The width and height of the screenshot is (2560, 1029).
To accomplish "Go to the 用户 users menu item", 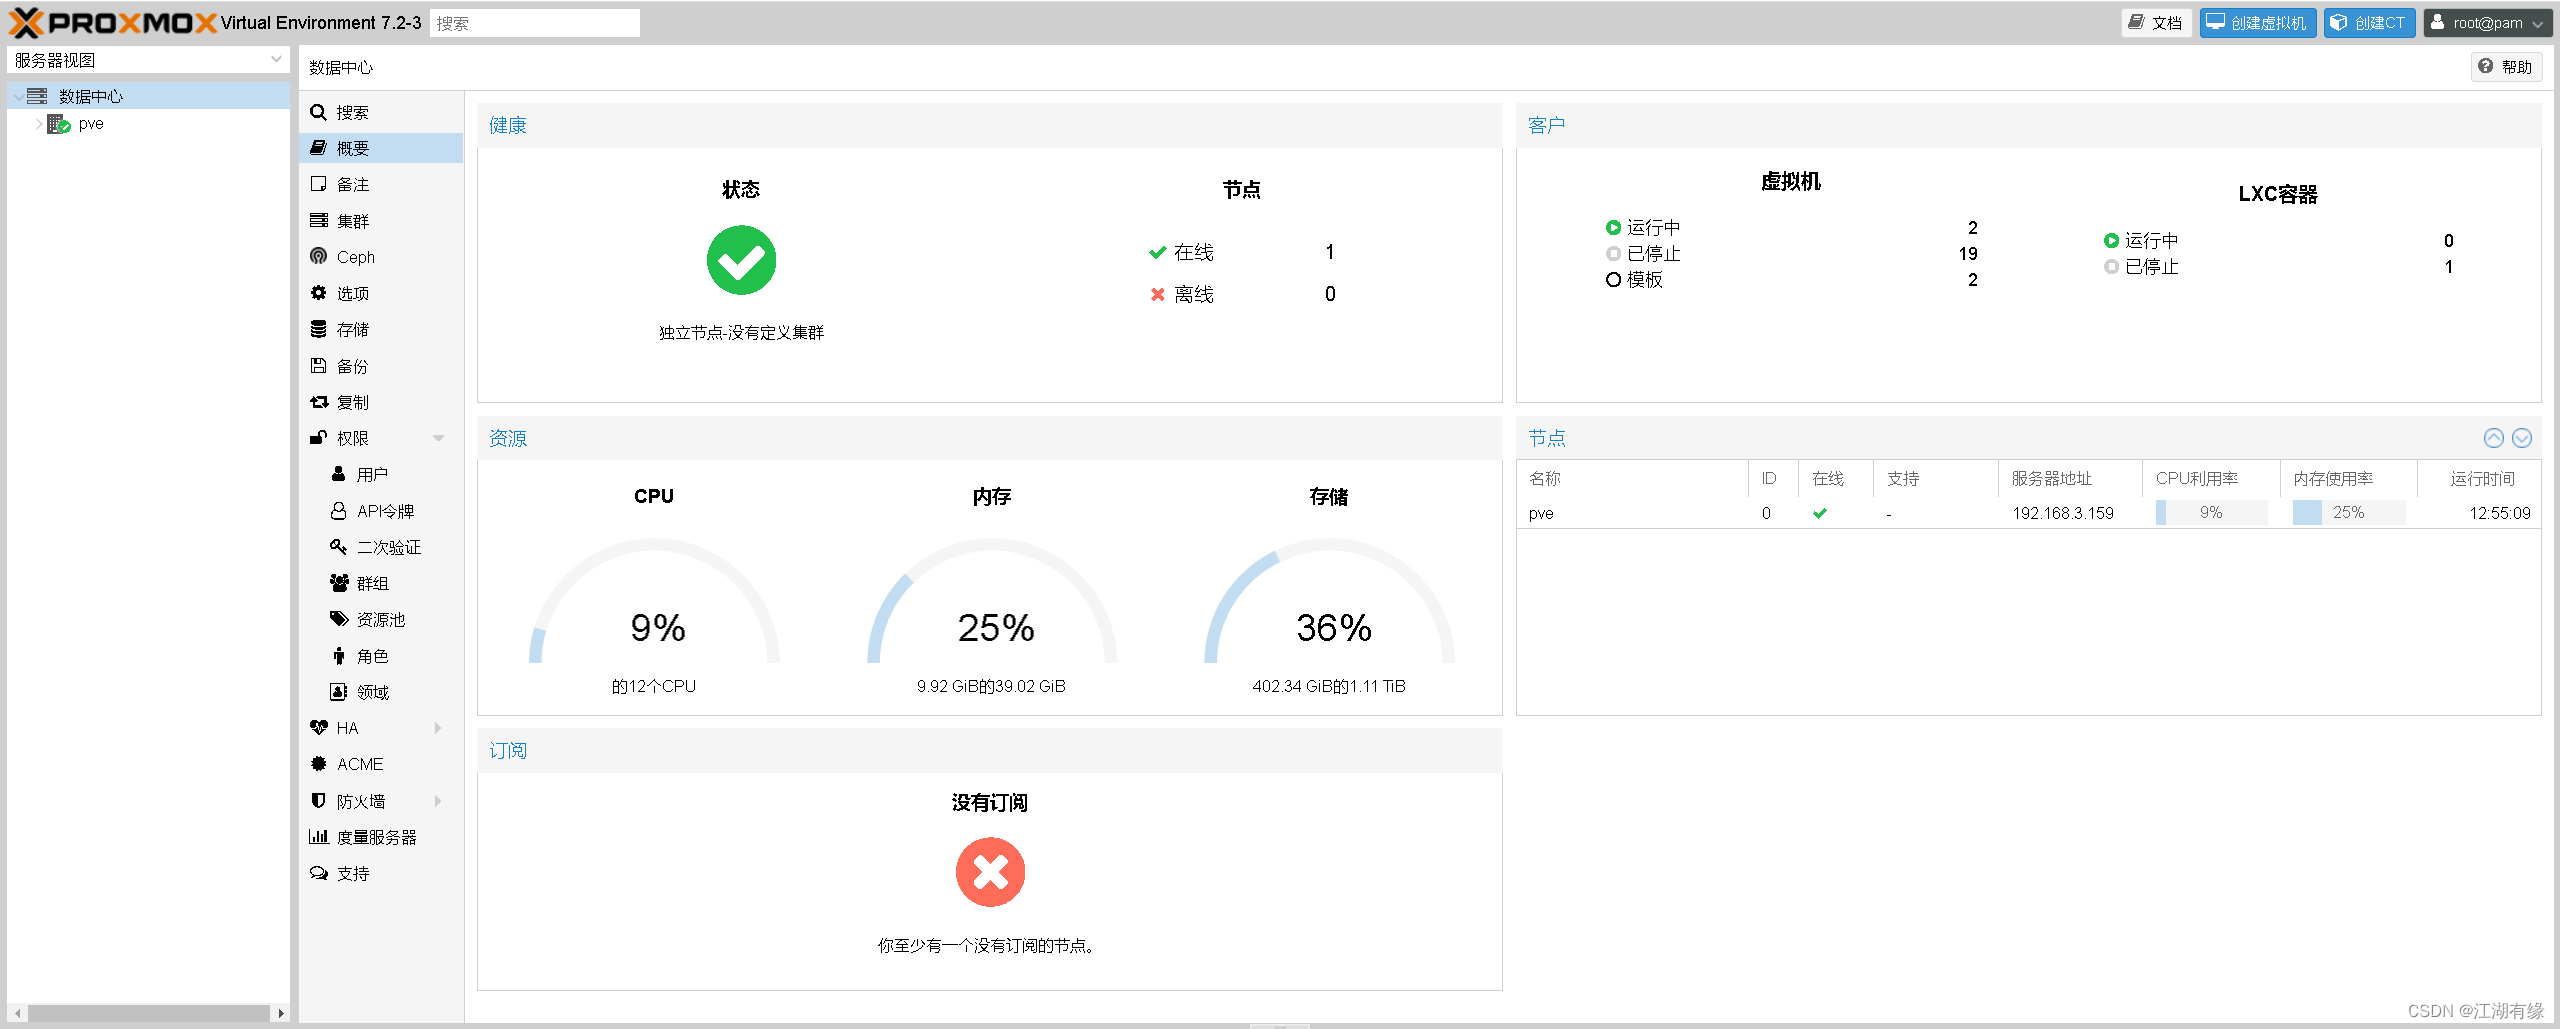I will pyautogui.click(x=381, y=474).
